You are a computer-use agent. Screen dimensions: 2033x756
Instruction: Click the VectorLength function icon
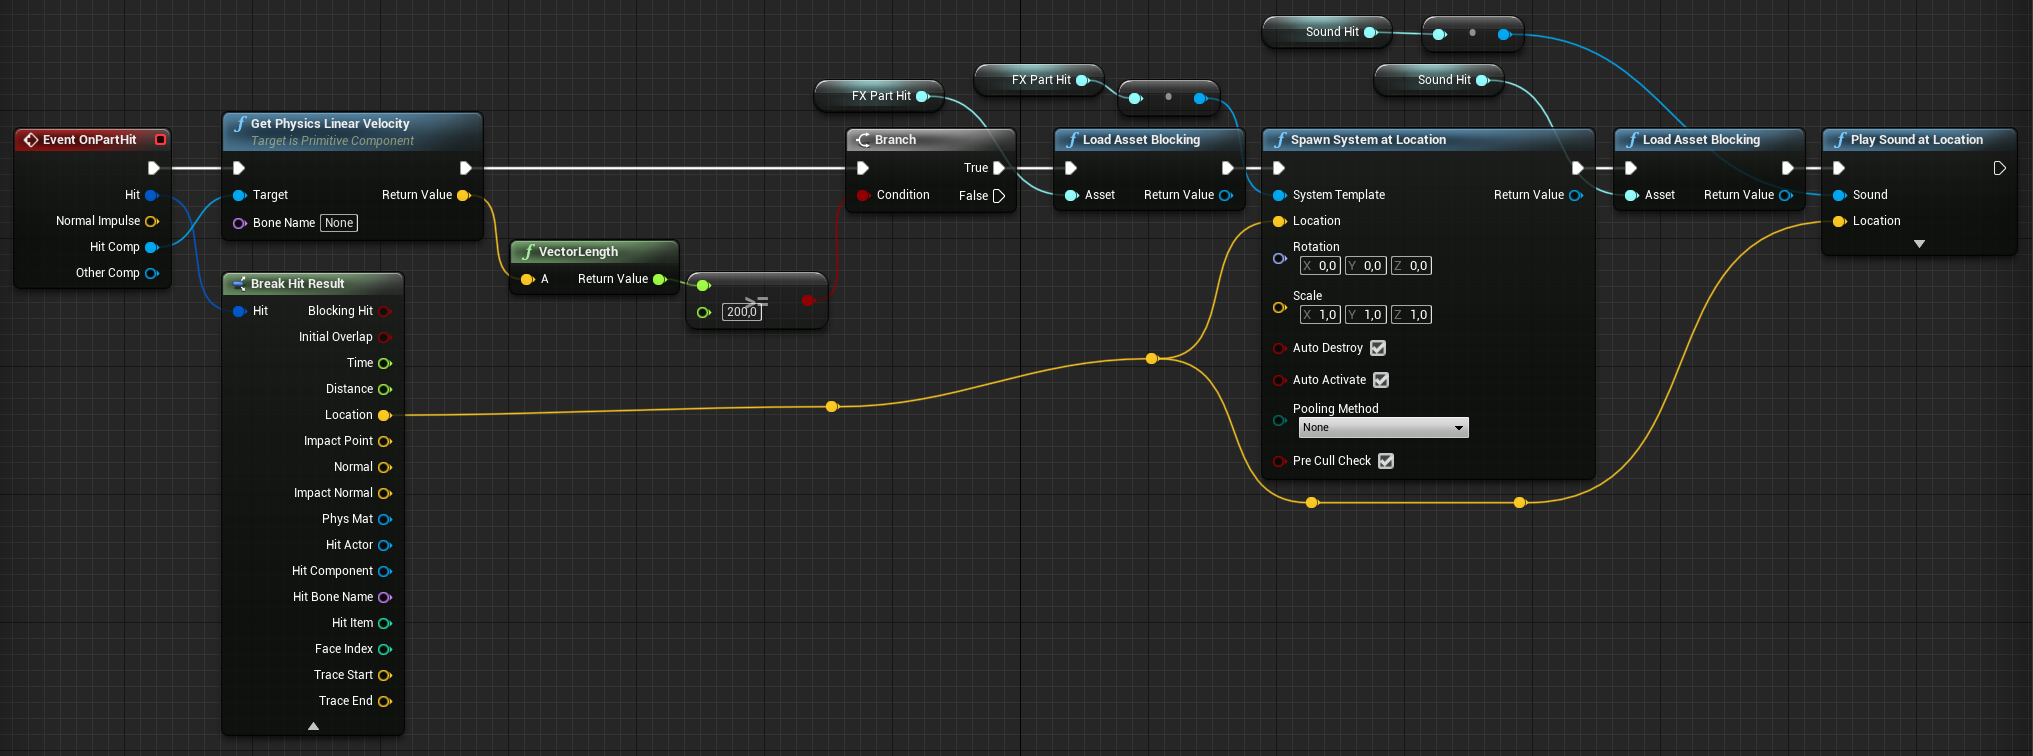[x=528, y=252]
